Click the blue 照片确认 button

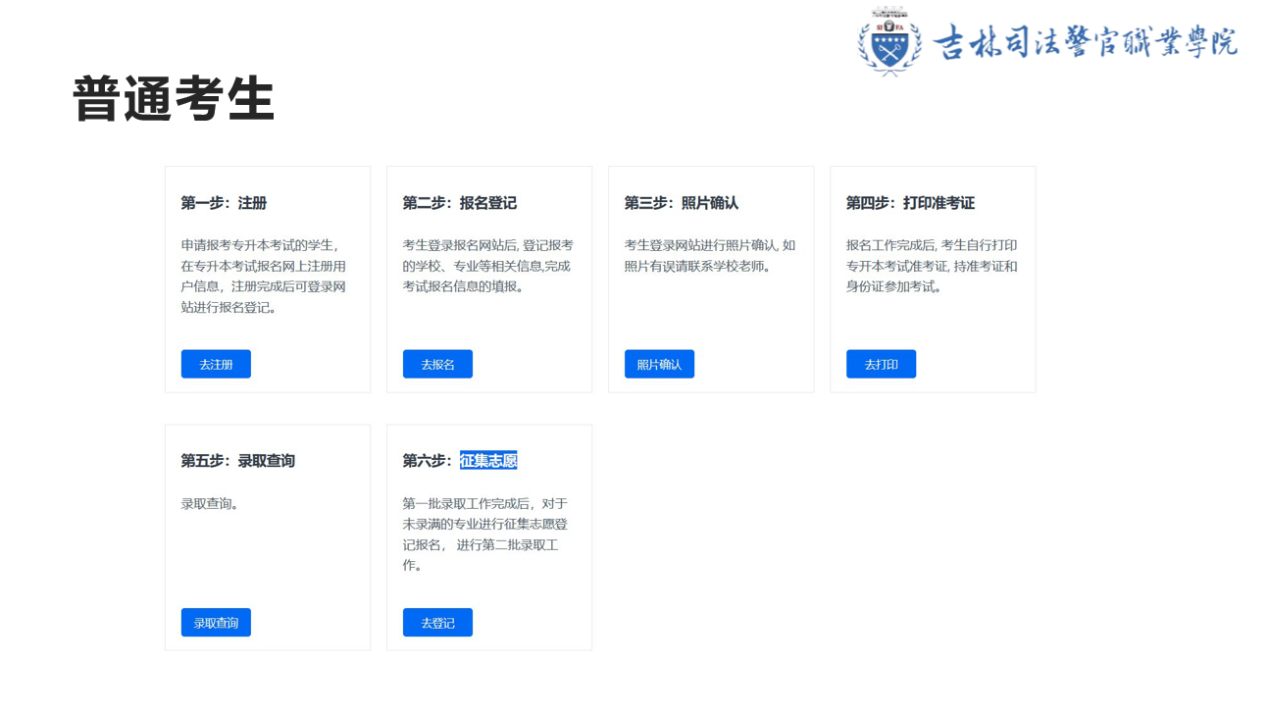[659, 364]
